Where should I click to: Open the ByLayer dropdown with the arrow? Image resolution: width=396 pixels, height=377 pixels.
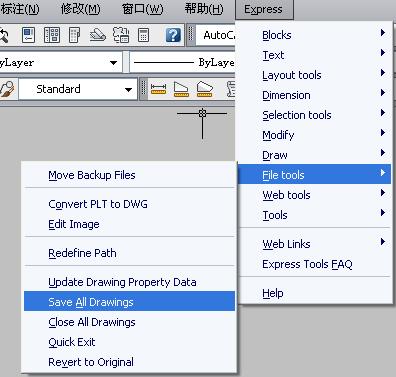(x=113, y=62)
